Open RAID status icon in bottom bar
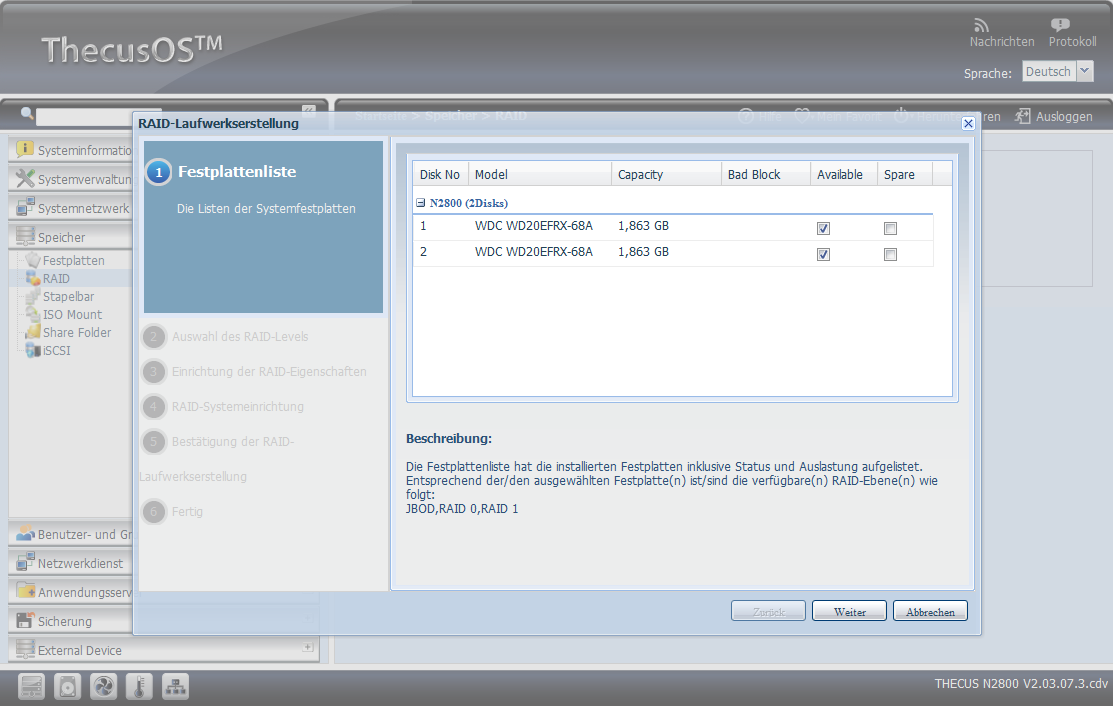The height and width of the screenshot is (706, 1113). click(31, 687)
